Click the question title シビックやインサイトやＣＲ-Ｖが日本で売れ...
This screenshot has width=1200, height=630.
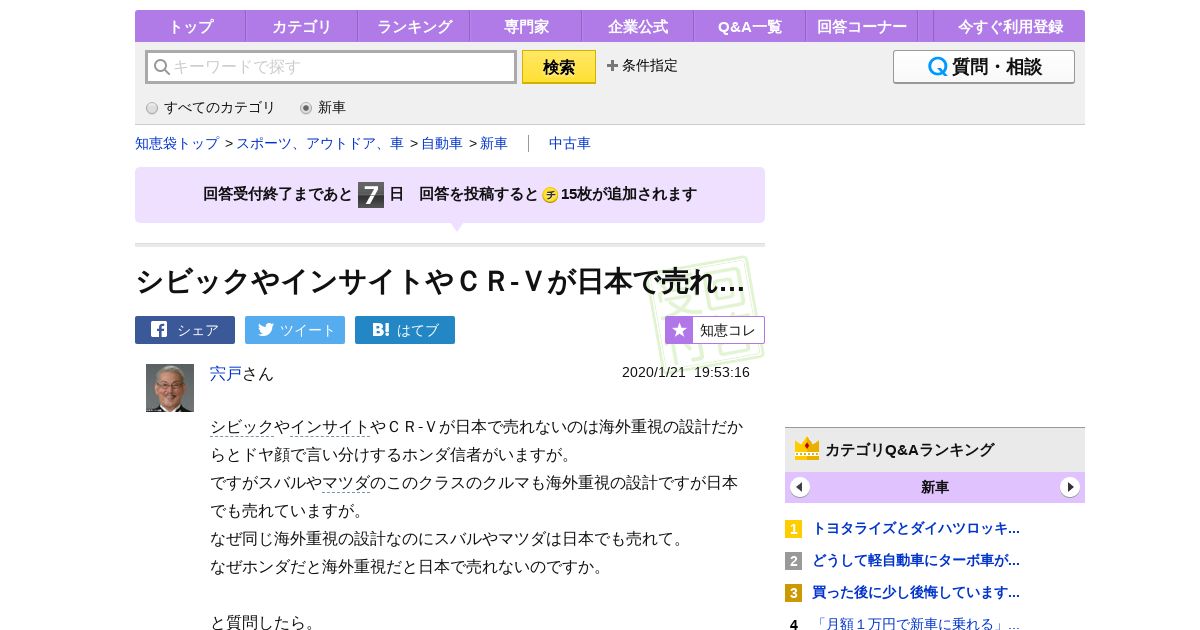pos(440,282)
